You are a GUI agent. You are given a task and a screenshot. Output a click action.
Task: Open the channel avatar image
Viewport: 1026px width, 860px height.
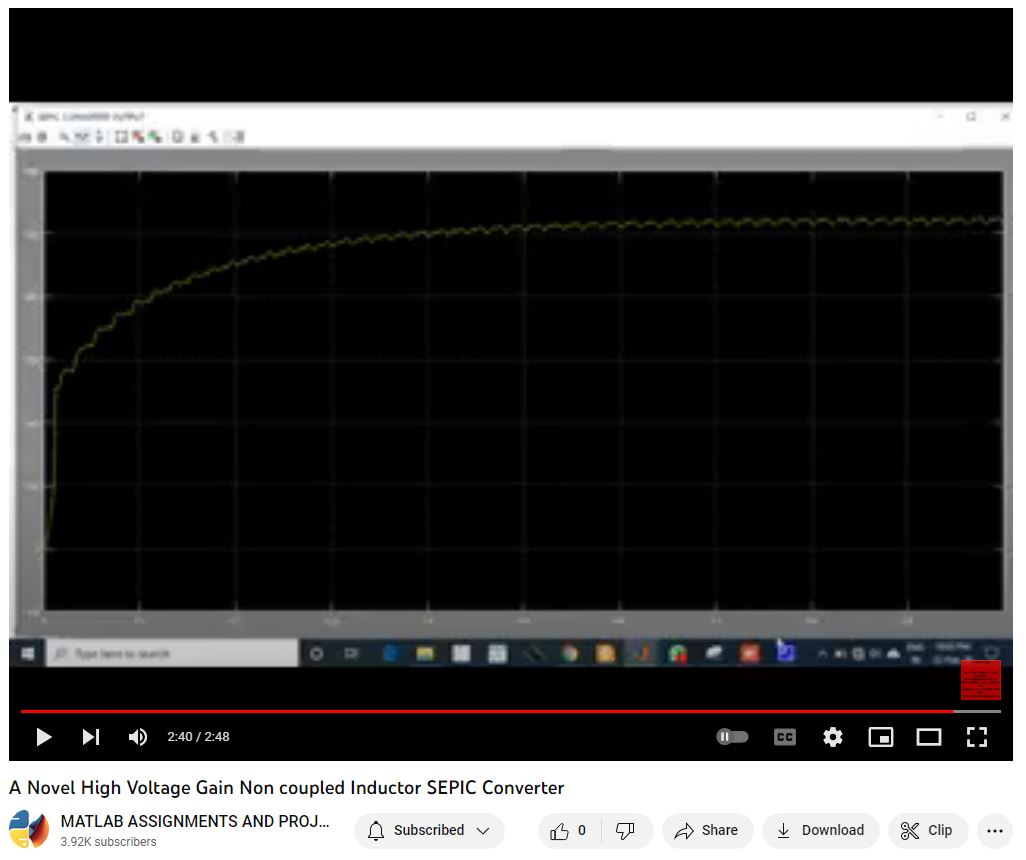pos(29,829)
